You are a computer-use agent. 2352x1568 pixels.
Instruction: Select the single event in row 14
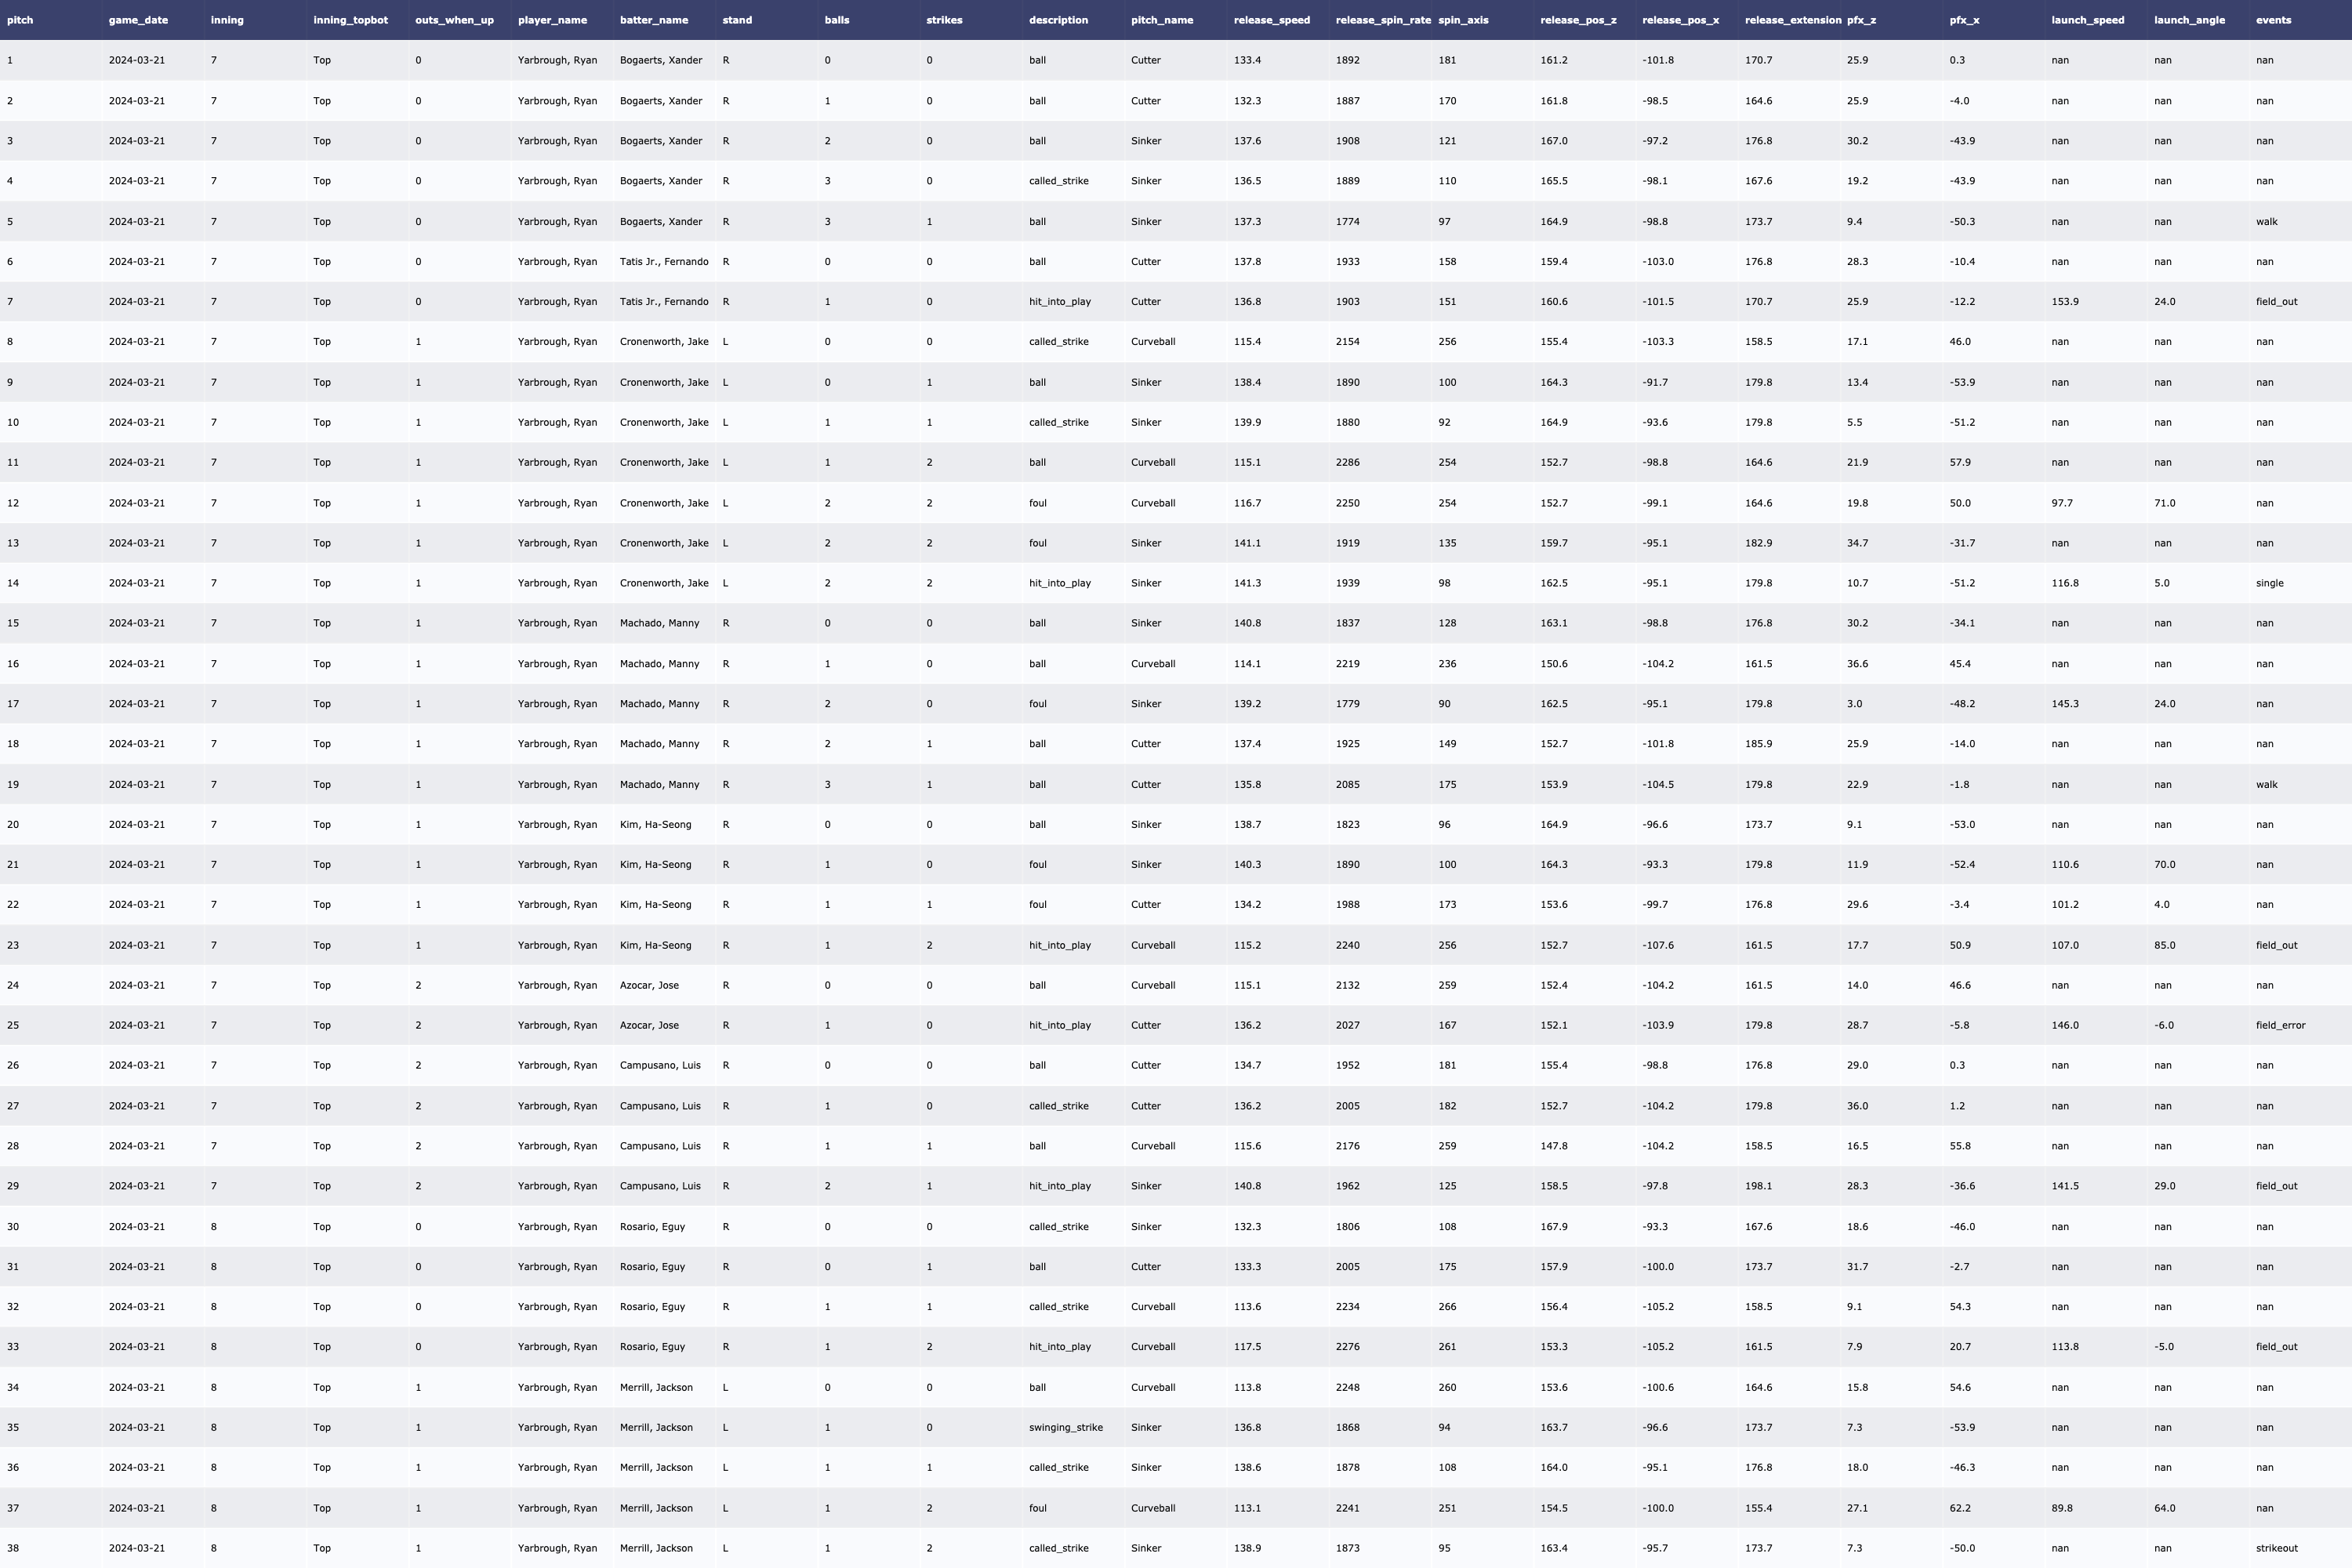[x=2269, y=583]
